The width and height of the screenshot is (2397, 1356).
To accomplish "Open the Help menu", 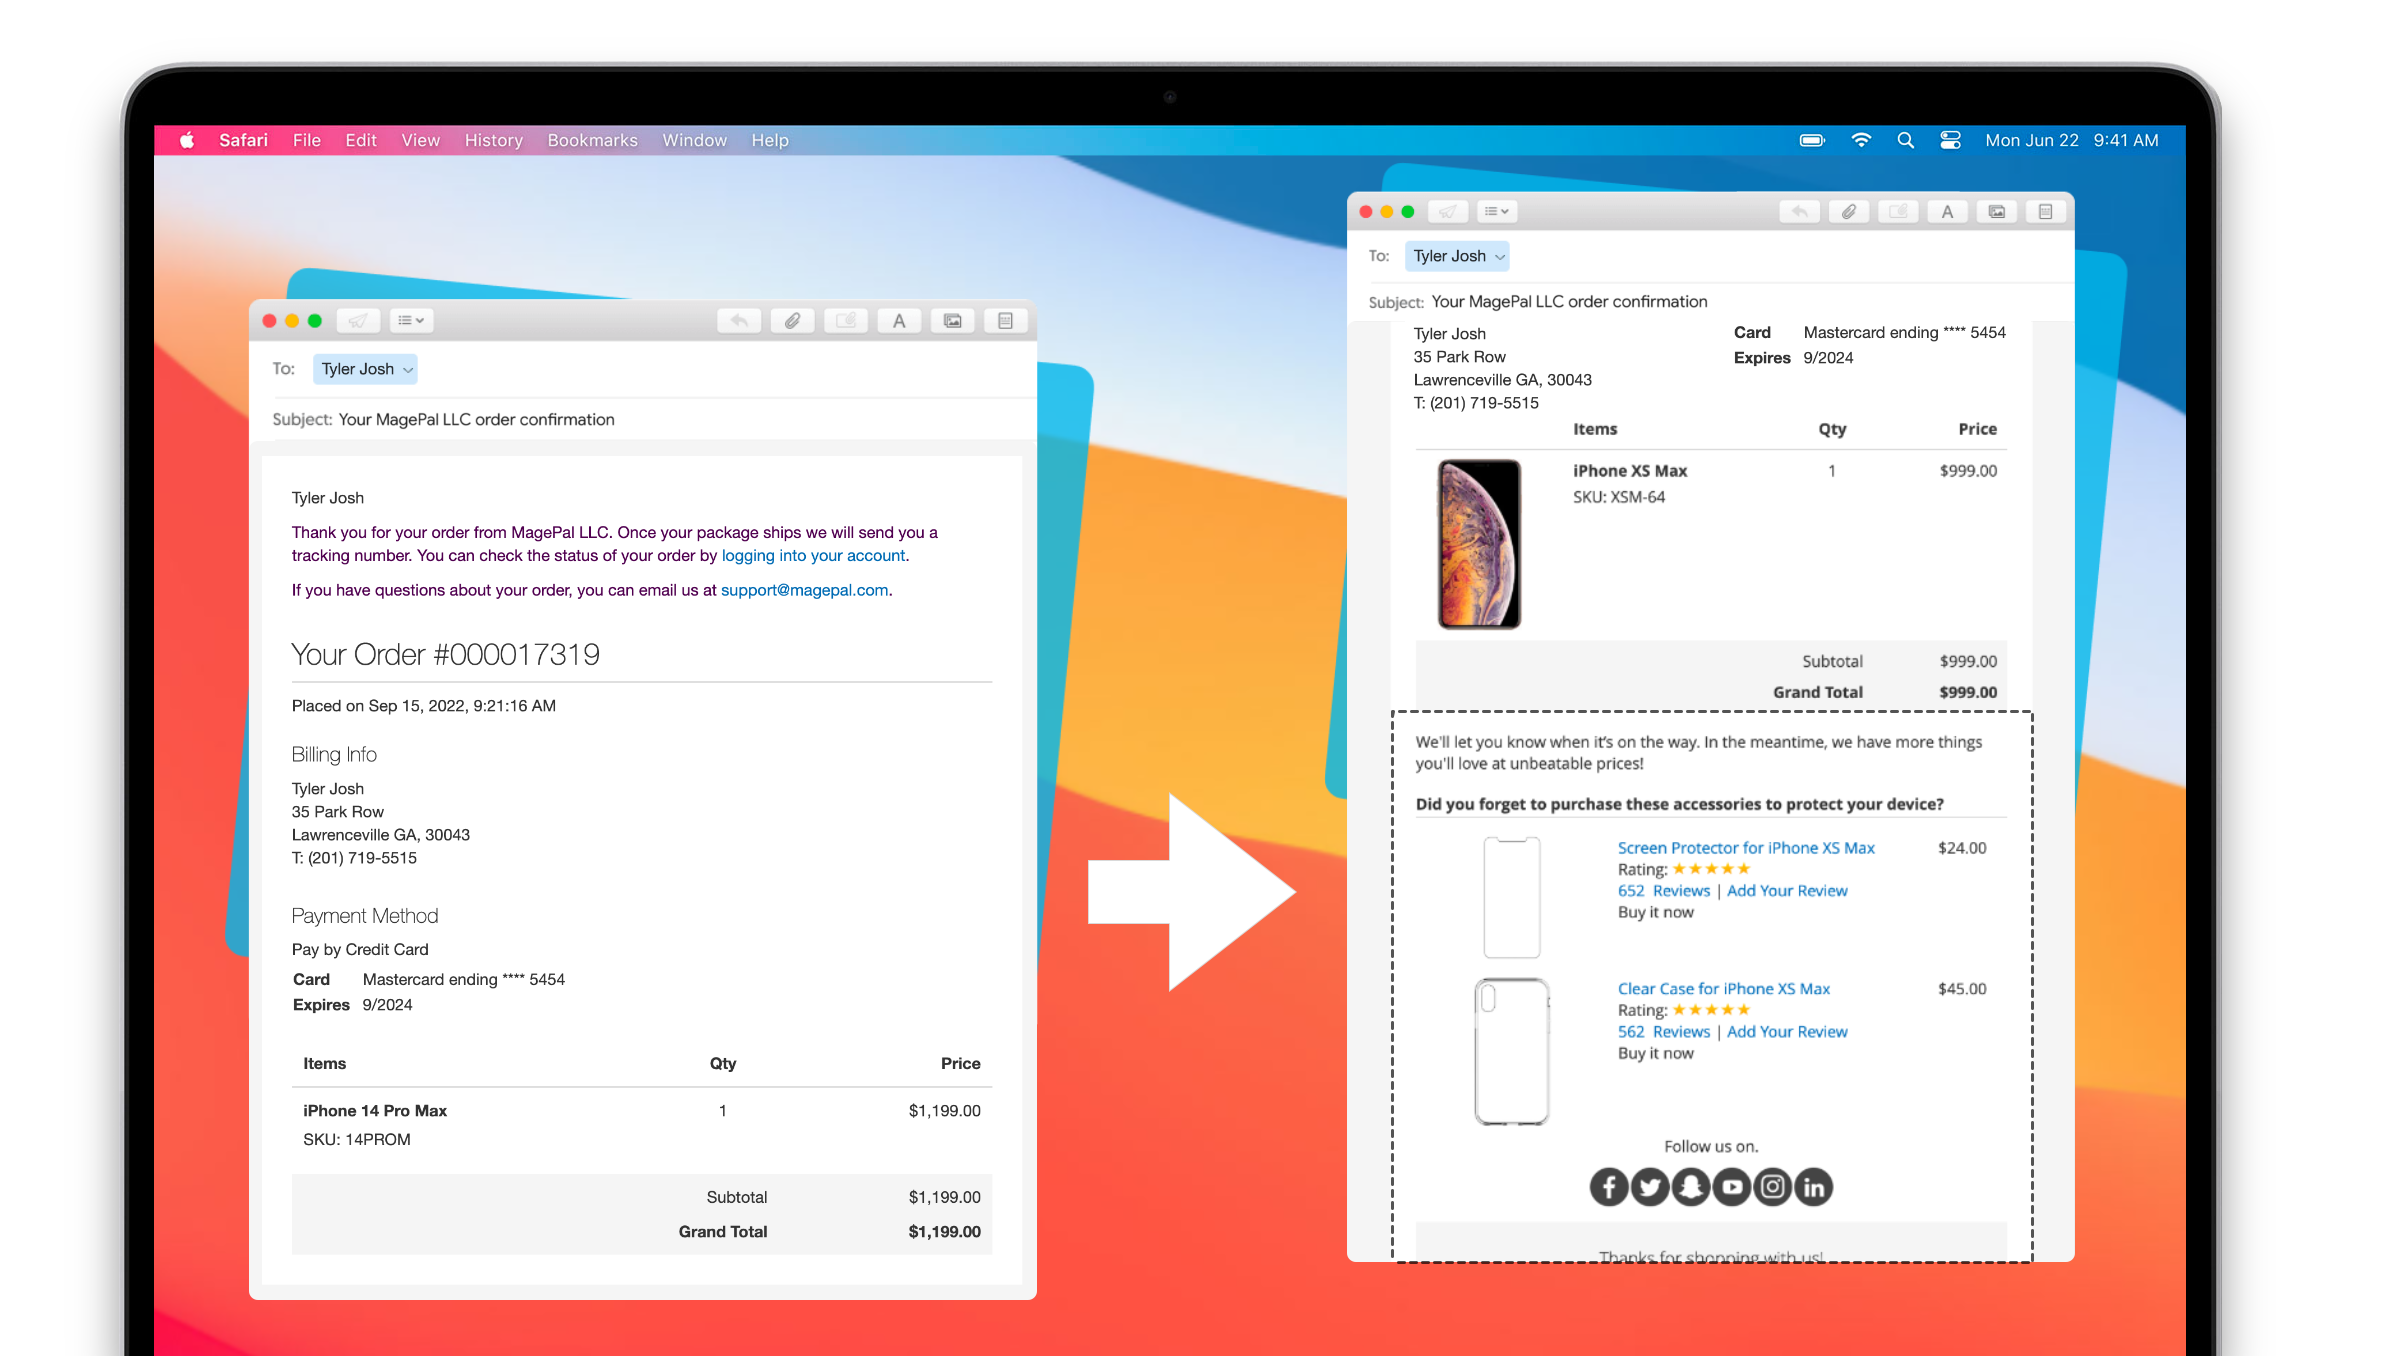I will 770,140.
